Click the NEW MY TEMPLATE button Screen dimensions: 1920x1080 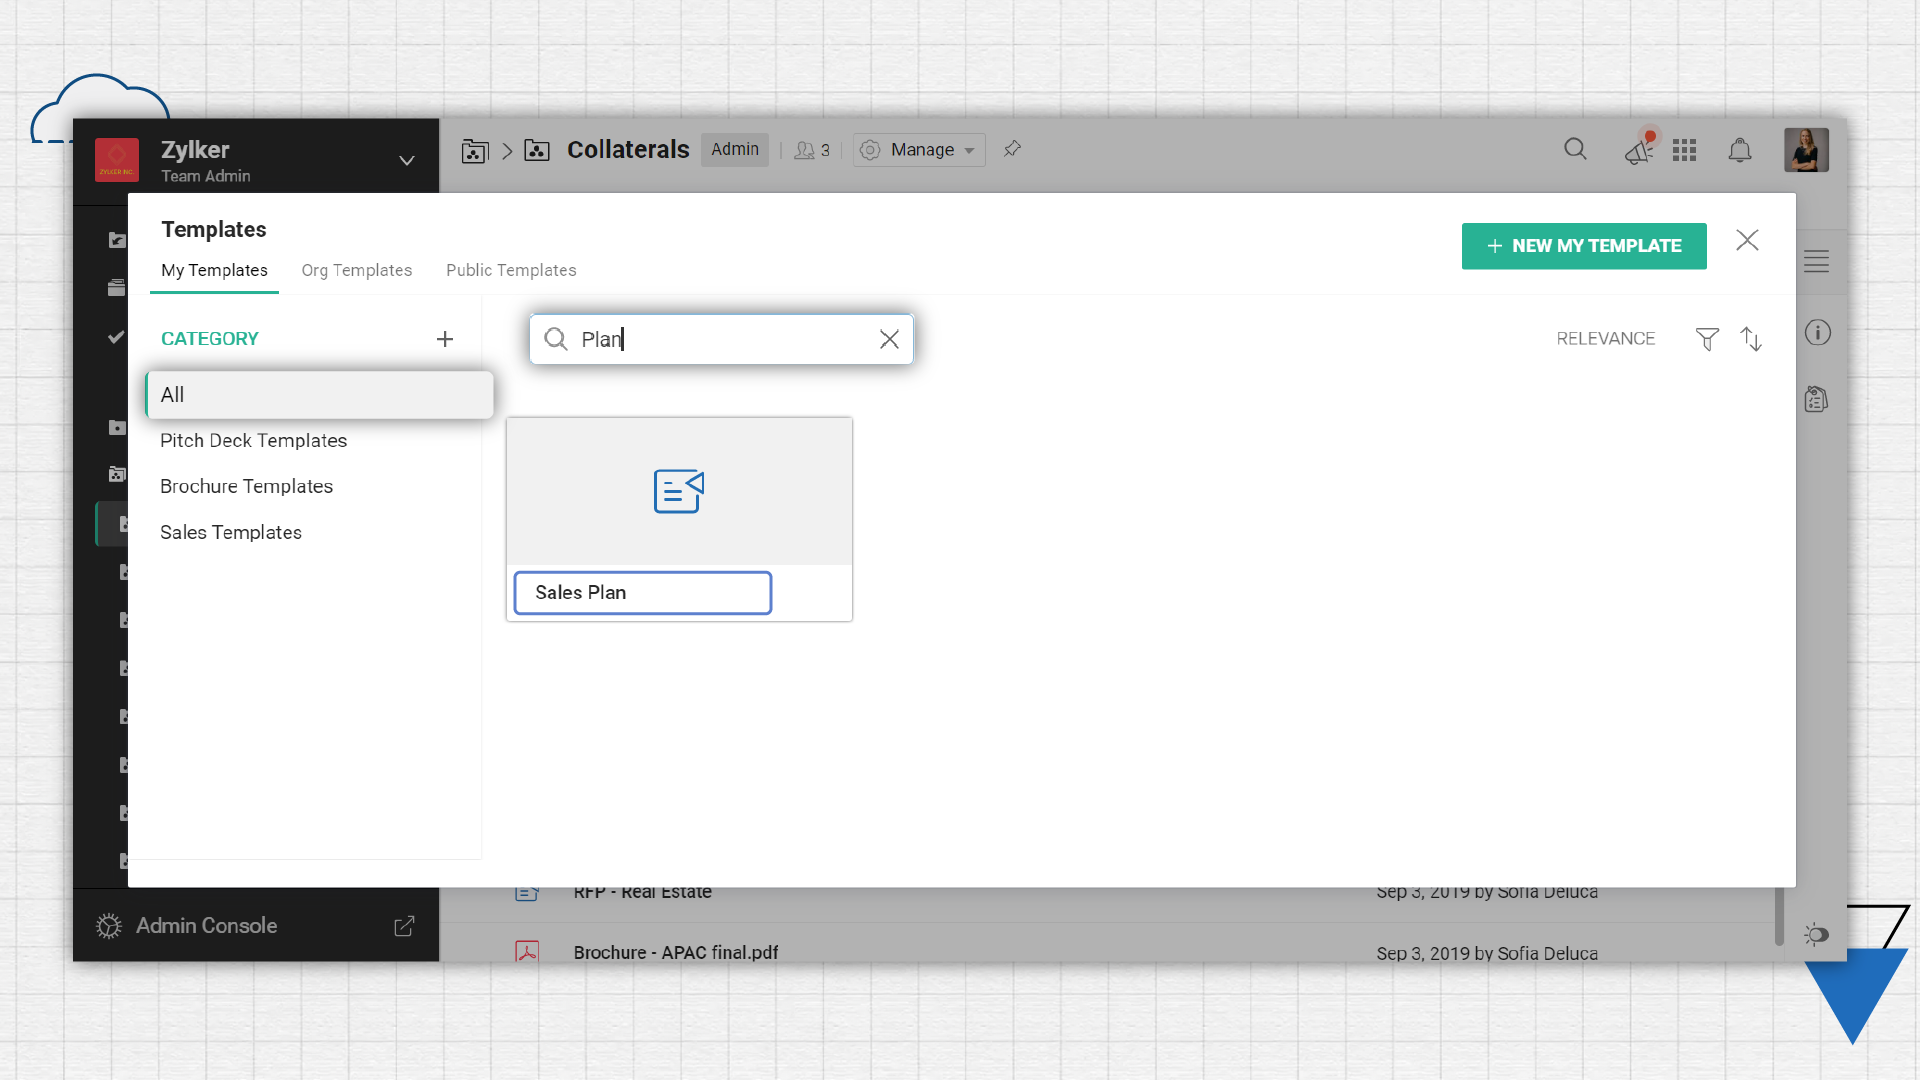pyautogui.click(x=1583, y=246)
